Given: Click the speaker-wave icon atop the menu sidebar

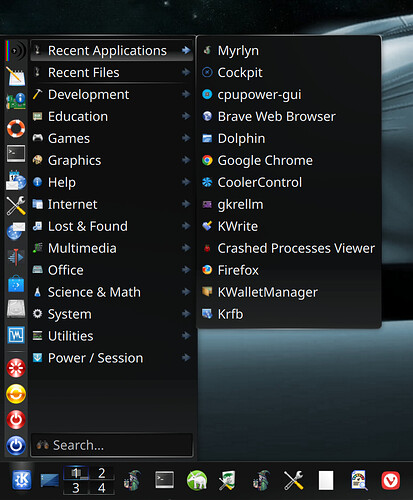Looking at the screenshot, I should point(16,51).
